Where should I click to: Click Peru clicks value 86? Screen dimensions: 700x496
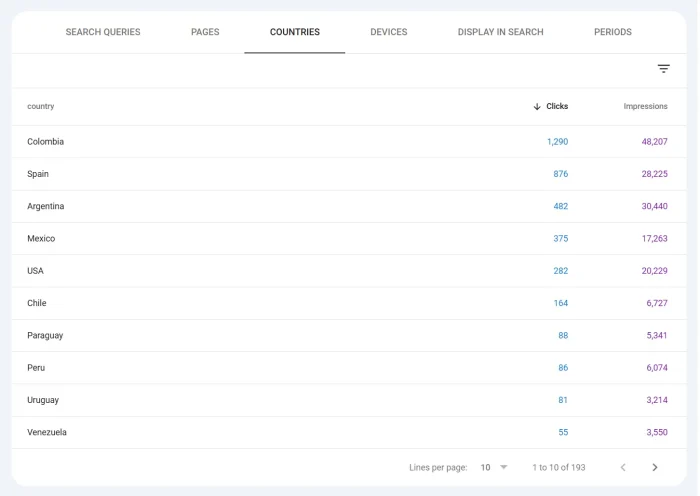tap(563, 368)
